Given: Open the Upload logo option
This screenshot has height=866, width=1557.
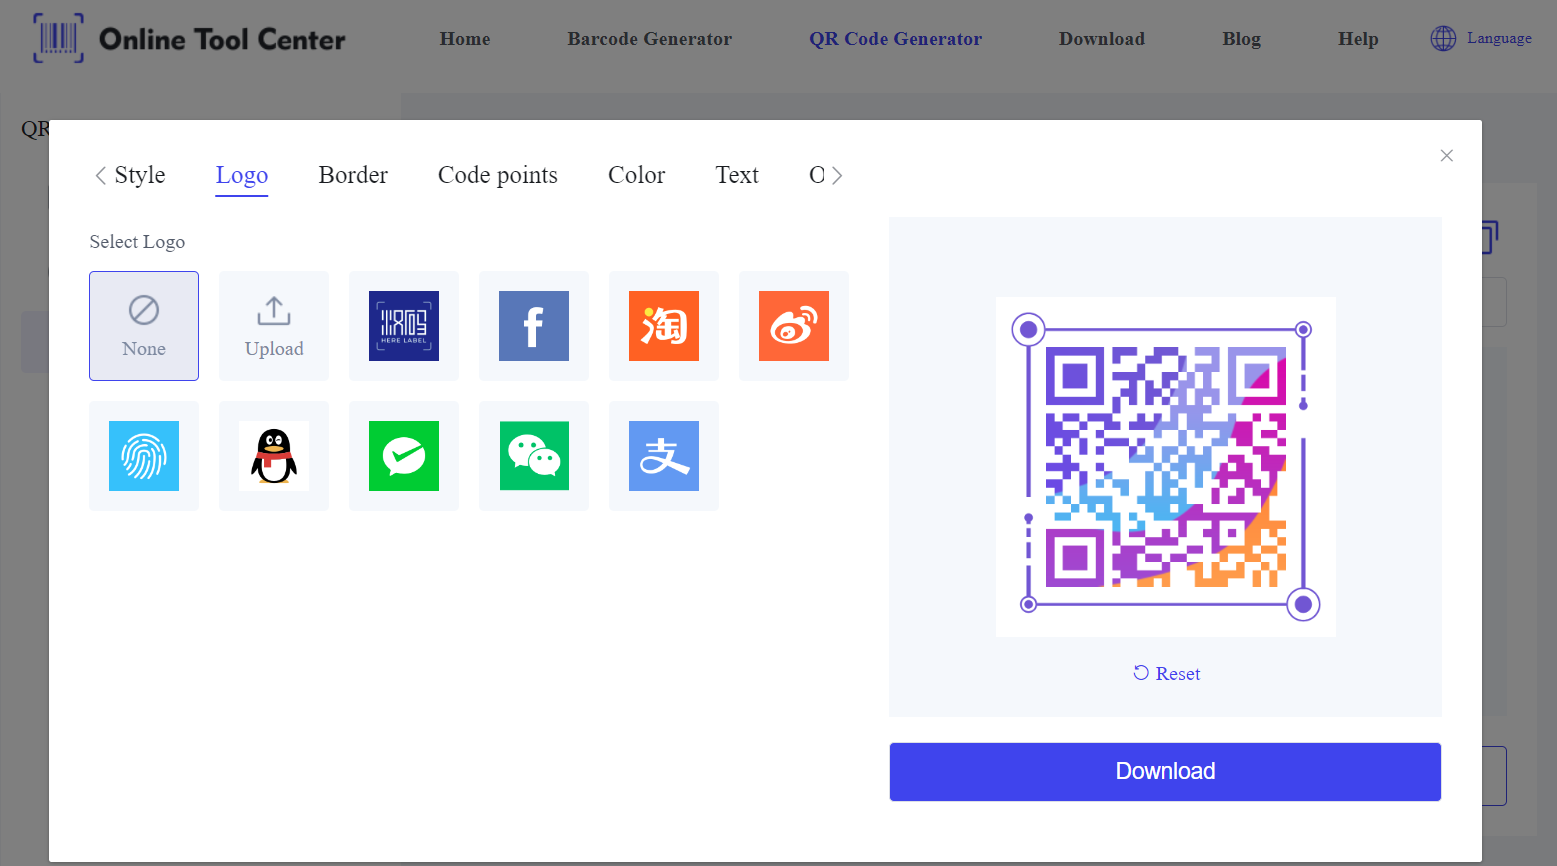Looking at the screenshot, I should coord(274,326).
